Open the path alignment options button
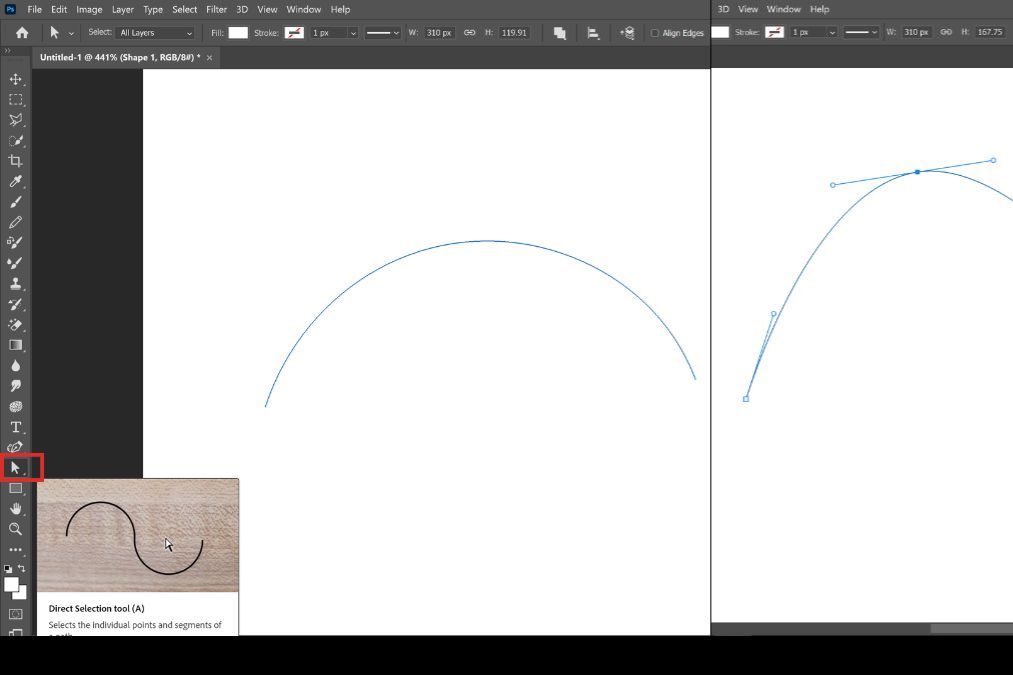1013x675 pixels. point(593,33)
